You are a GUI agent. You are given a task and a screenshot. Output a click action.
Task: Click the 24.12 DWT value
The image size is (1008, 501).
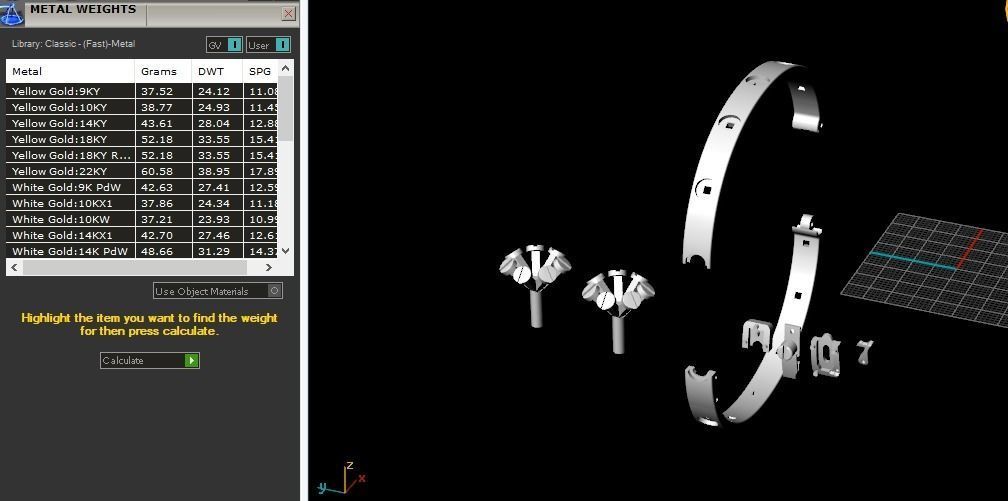pyautogui.click(x=214, y=91)
